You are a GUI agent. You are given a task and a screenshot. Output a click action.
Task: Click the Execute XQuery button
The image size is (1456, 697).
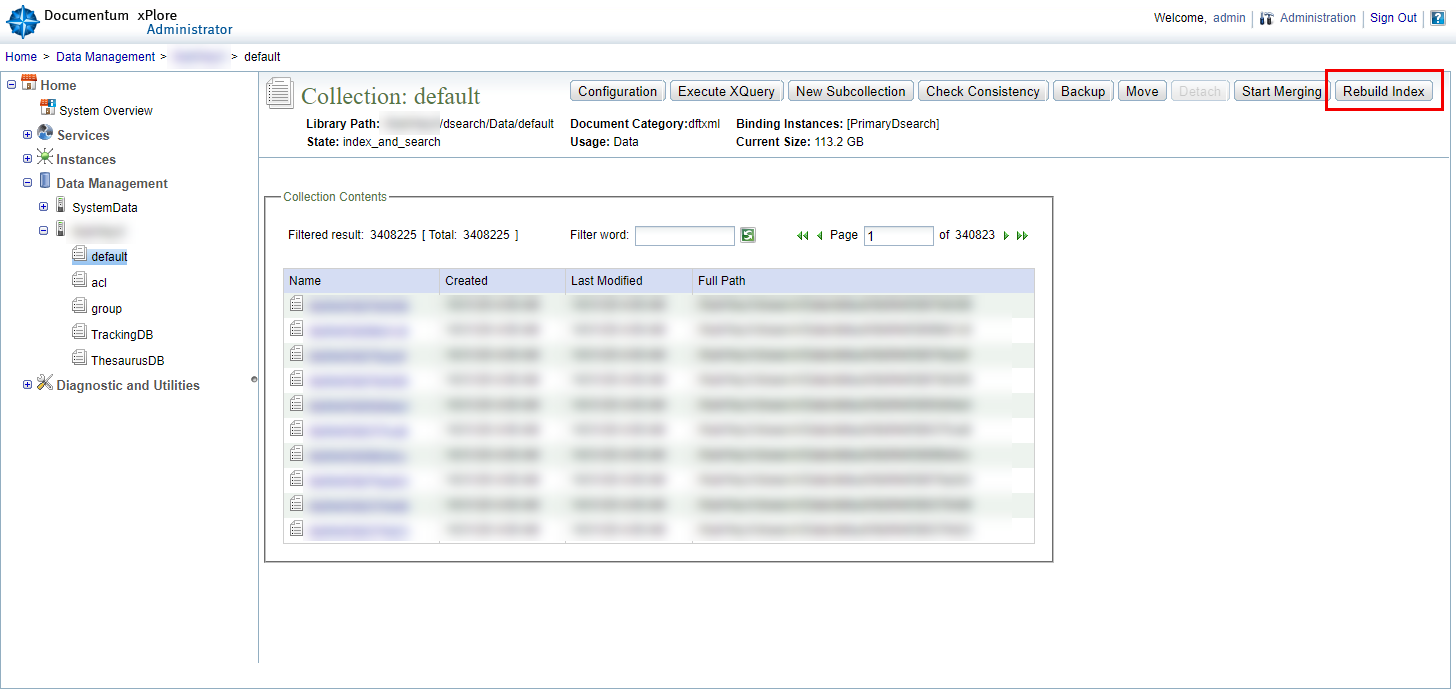click(x=727, y=91)
